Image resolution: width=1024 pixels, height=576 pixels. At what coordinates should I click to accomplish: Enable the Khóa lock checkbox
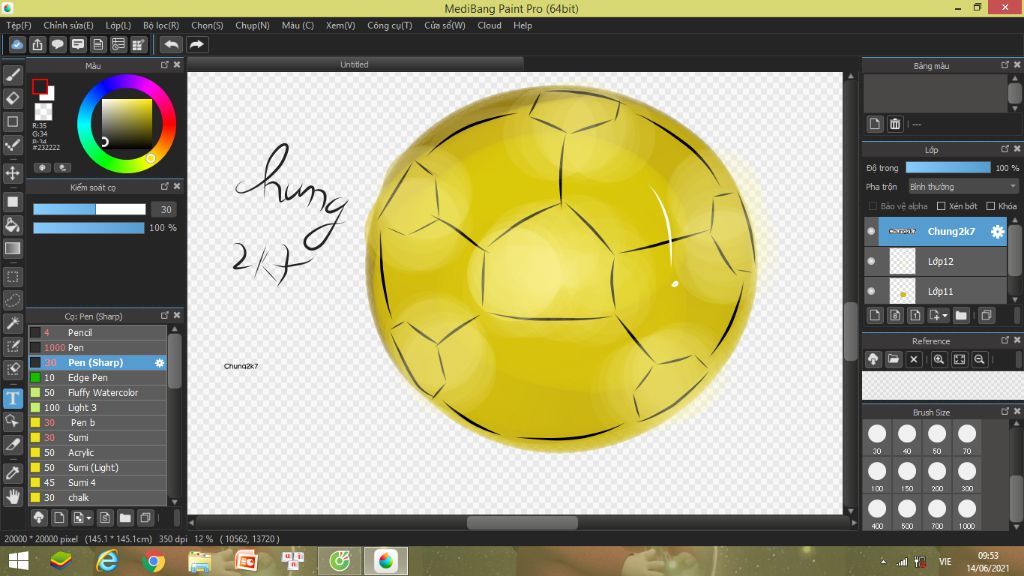991,206
